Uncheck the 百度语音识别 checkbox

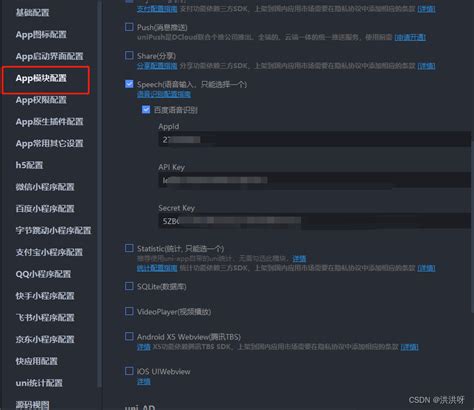pos(146,110)
